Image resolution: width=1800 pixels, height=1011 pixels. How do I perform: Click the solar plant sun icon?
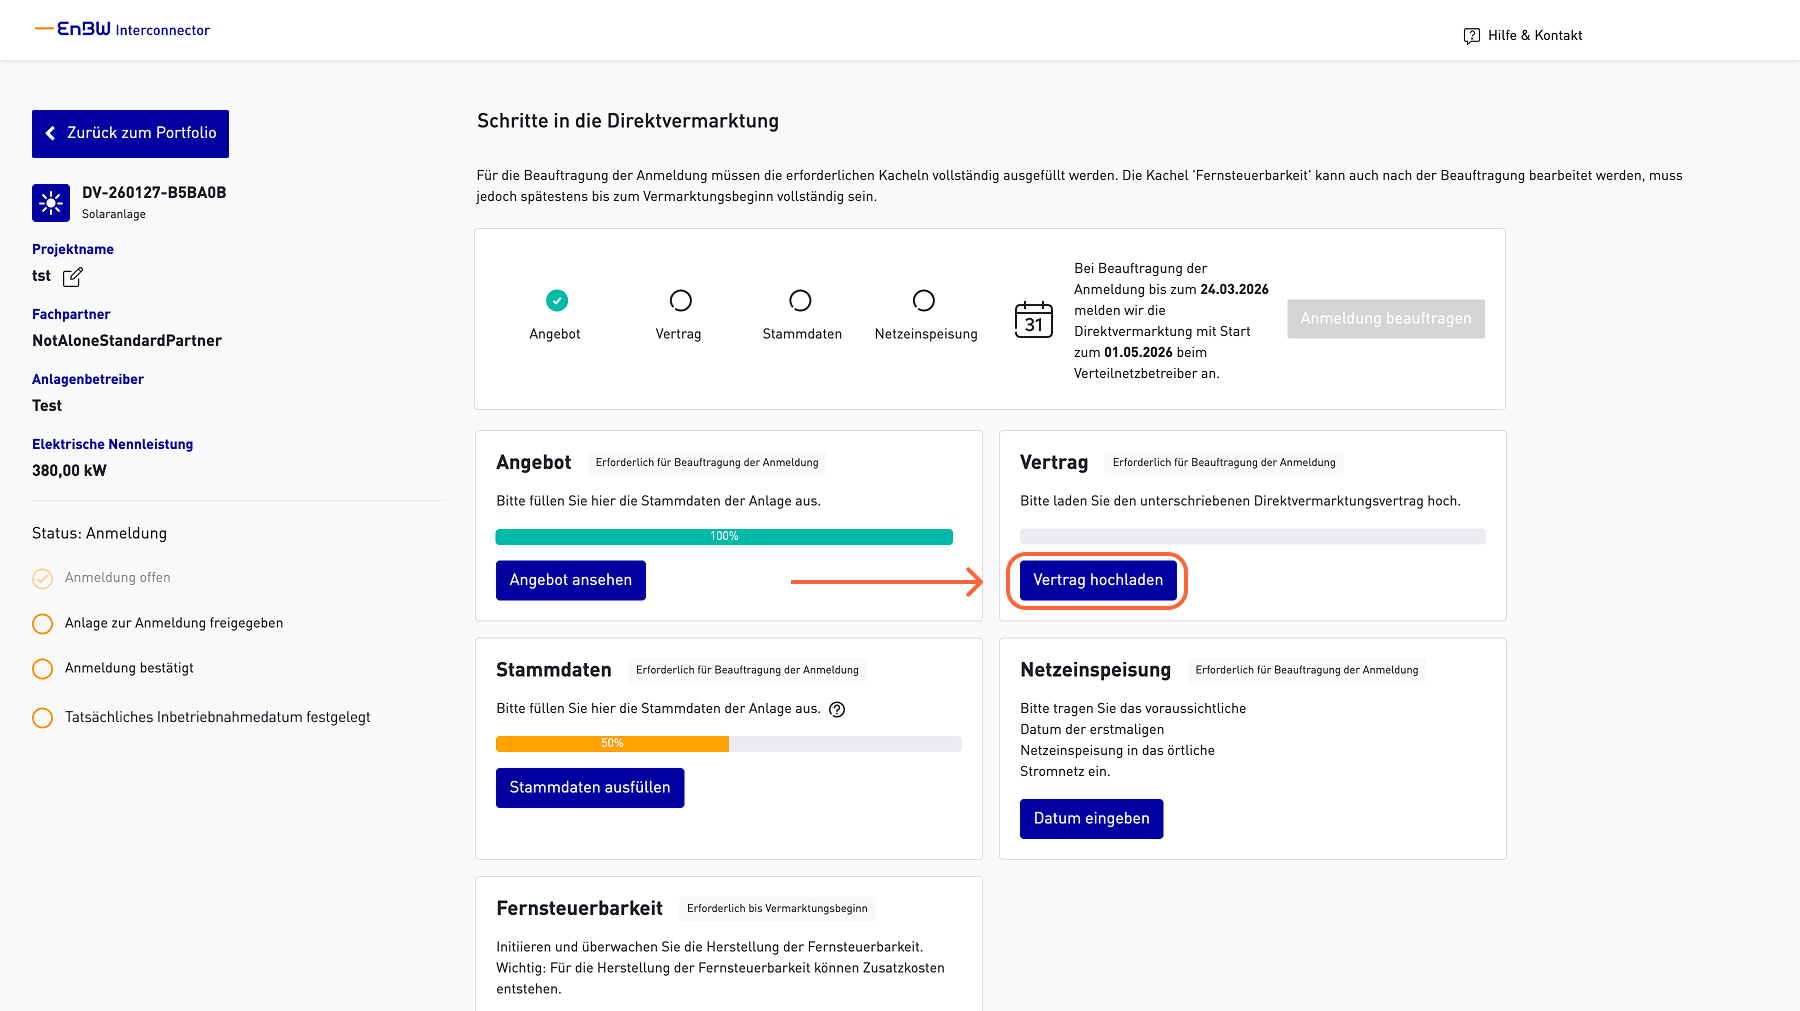[x=51, y=202]
